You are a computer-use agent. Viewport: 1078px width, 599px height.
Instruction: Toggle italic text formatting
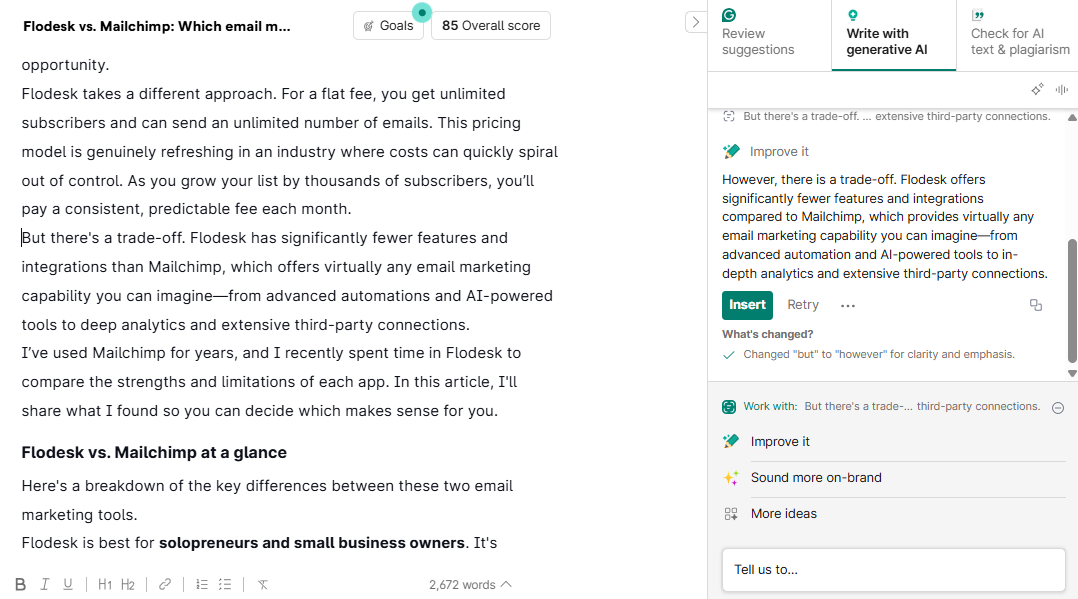tap(44, 585)
